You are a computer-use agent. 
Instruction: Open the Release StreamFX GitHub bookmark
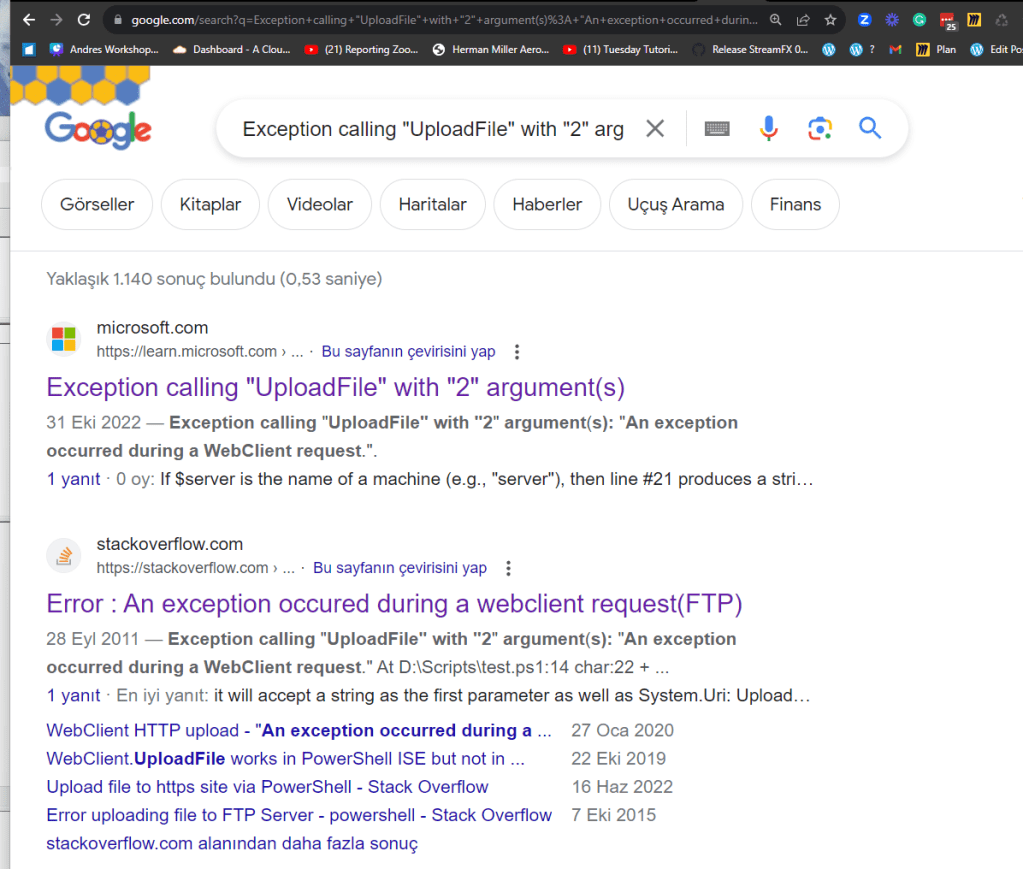[750, 50]
